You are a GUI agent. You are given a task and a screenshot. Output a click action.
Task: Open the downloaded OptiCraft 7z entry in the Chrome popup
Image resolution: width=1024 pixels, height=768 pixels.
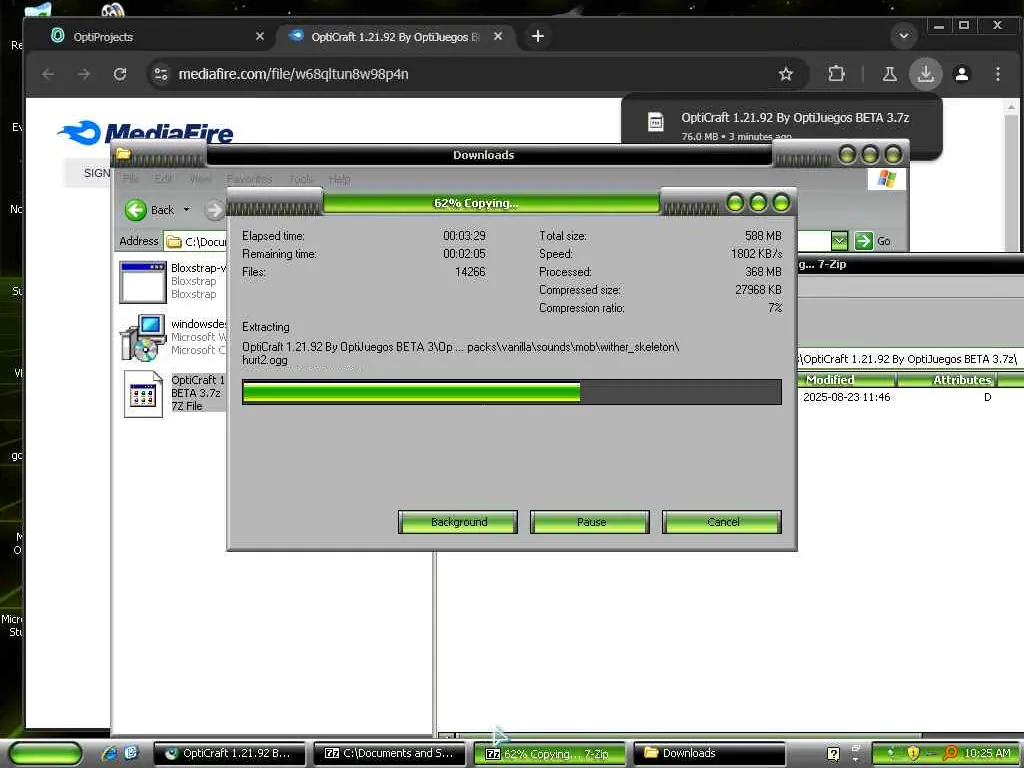pyautogui.click(x=795, y=118)
